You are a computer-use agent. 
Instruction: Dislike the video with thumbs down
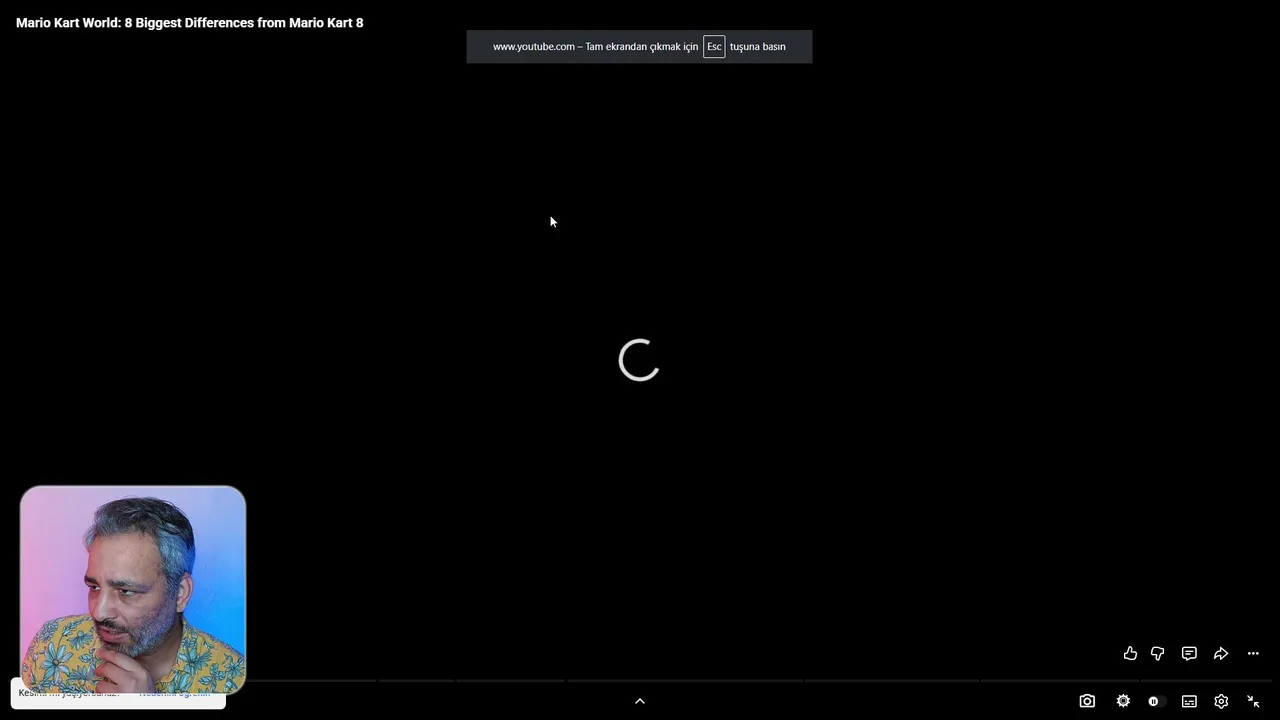1158,653
